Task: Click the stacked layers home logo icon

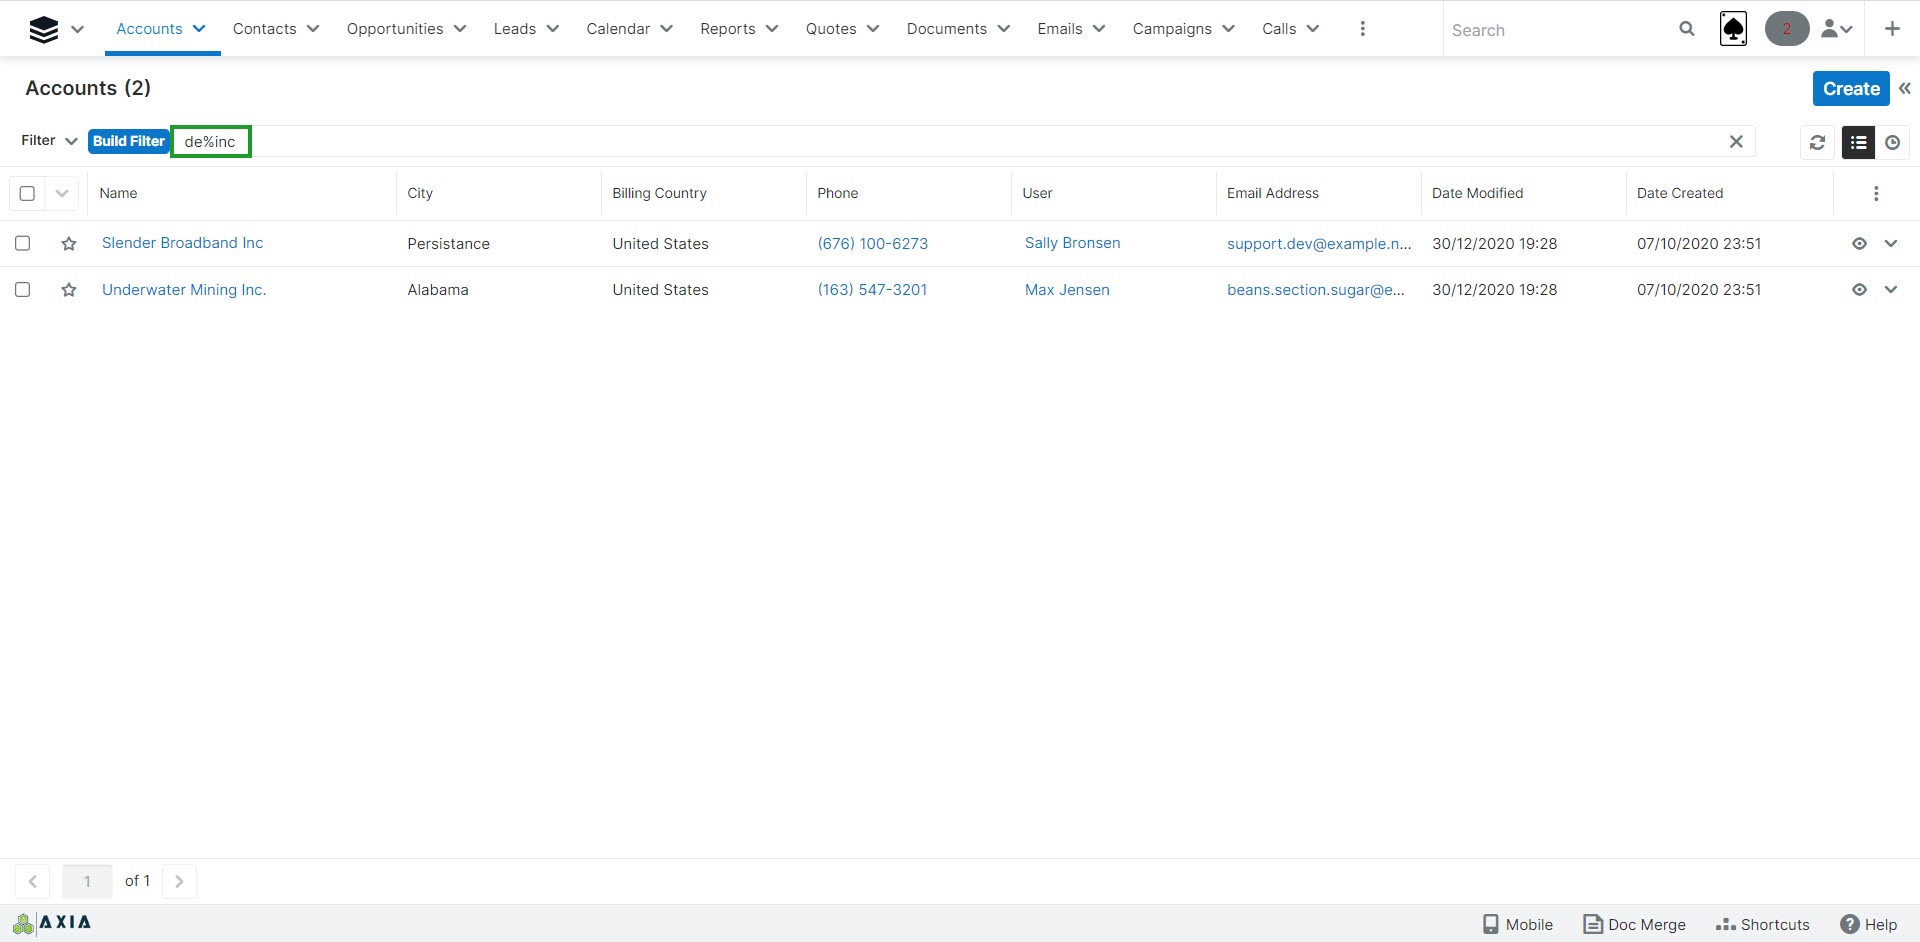Action: 44,29
